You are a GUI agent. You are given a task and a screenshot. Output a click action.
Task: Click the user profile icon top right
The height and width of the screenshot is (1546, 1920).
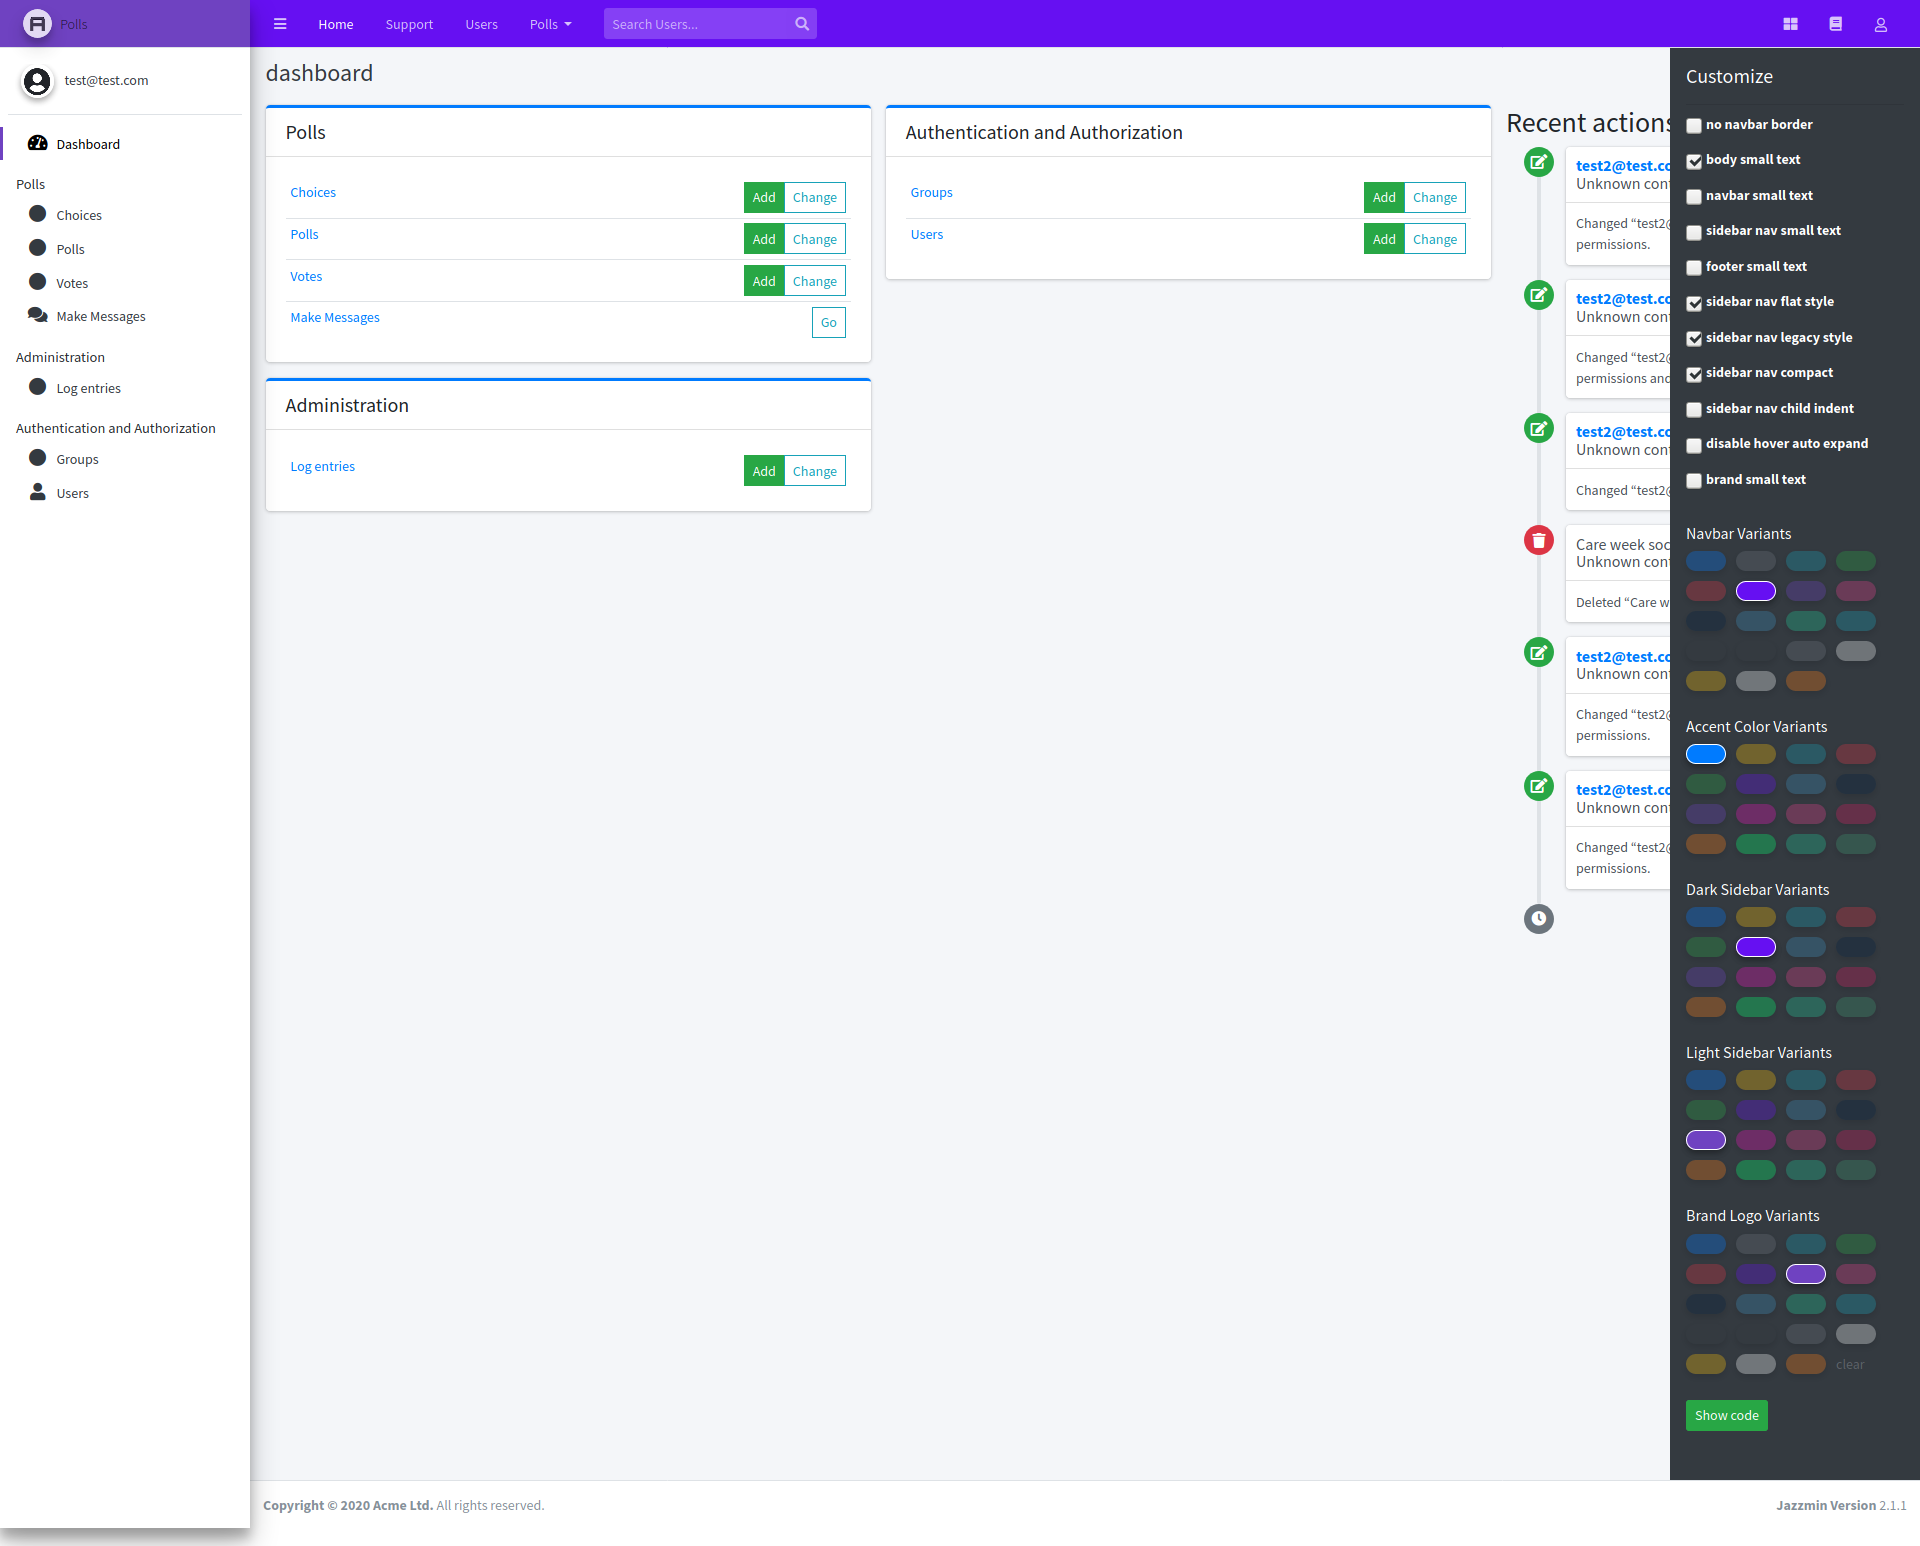point(1882,24)
